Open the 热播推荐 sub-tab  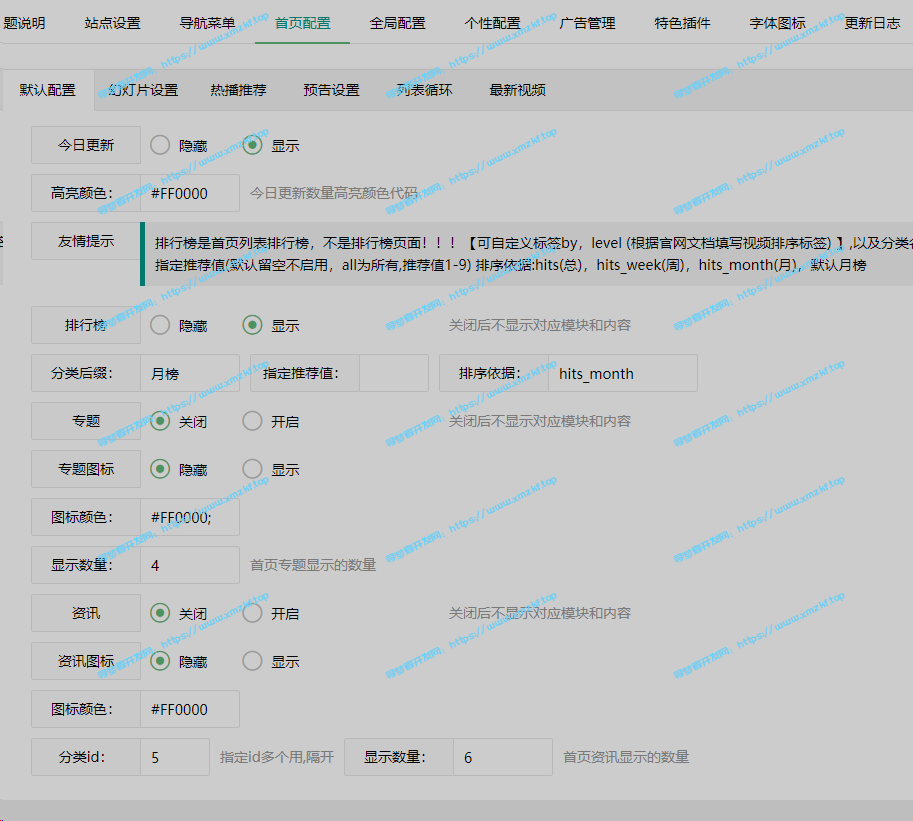coord(238,90)
